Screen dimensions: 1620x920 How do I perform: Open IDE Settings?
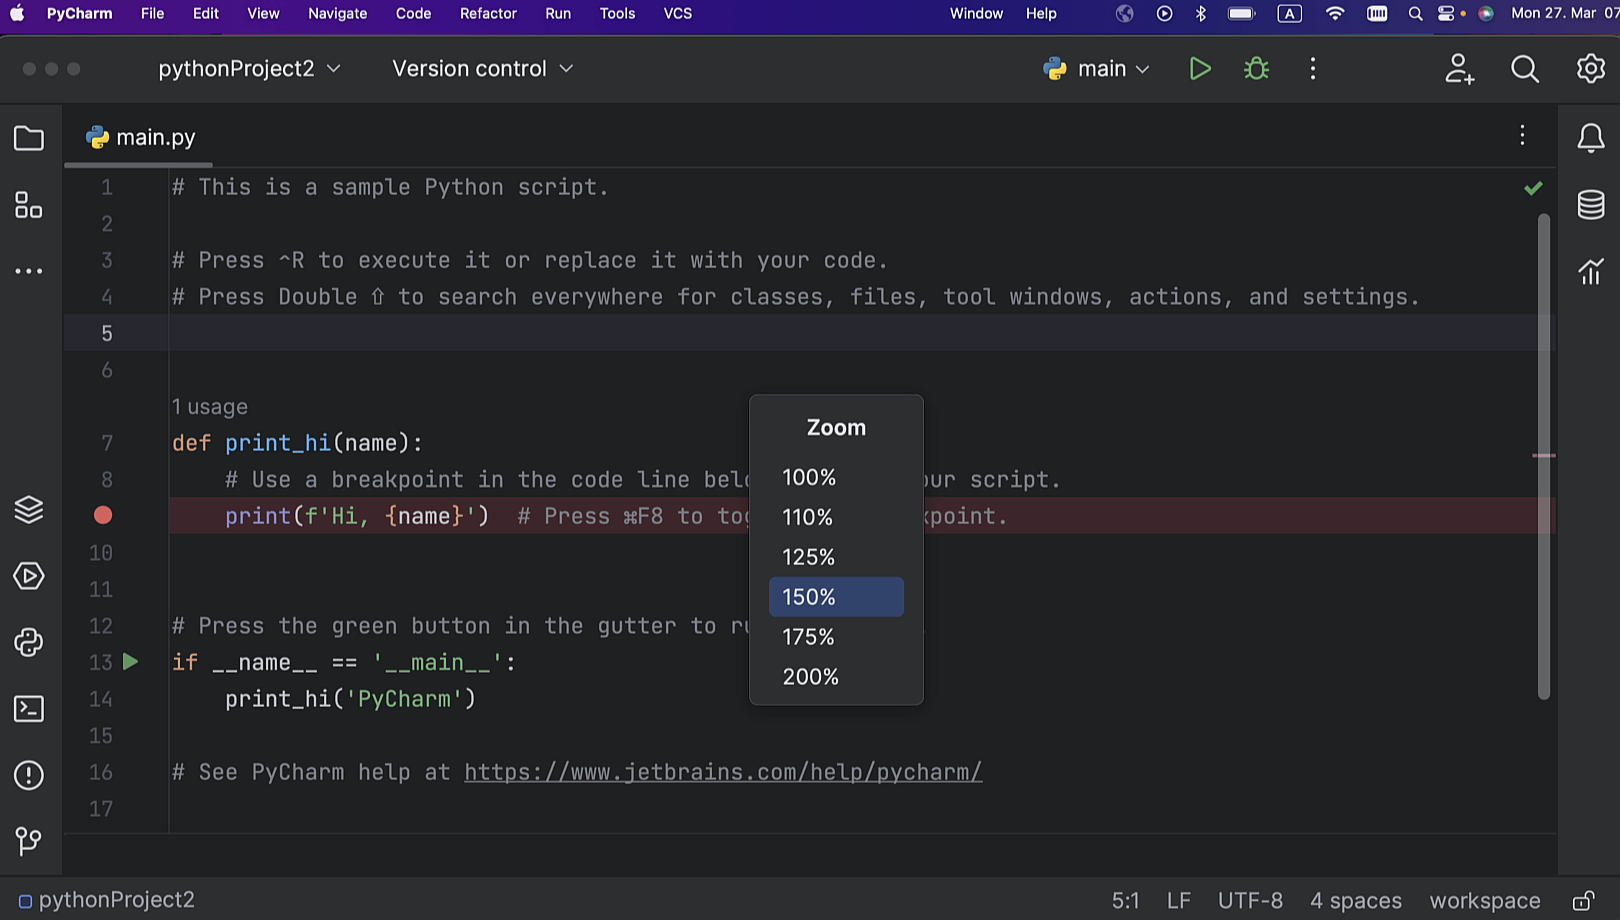(x=1589, y=68)
